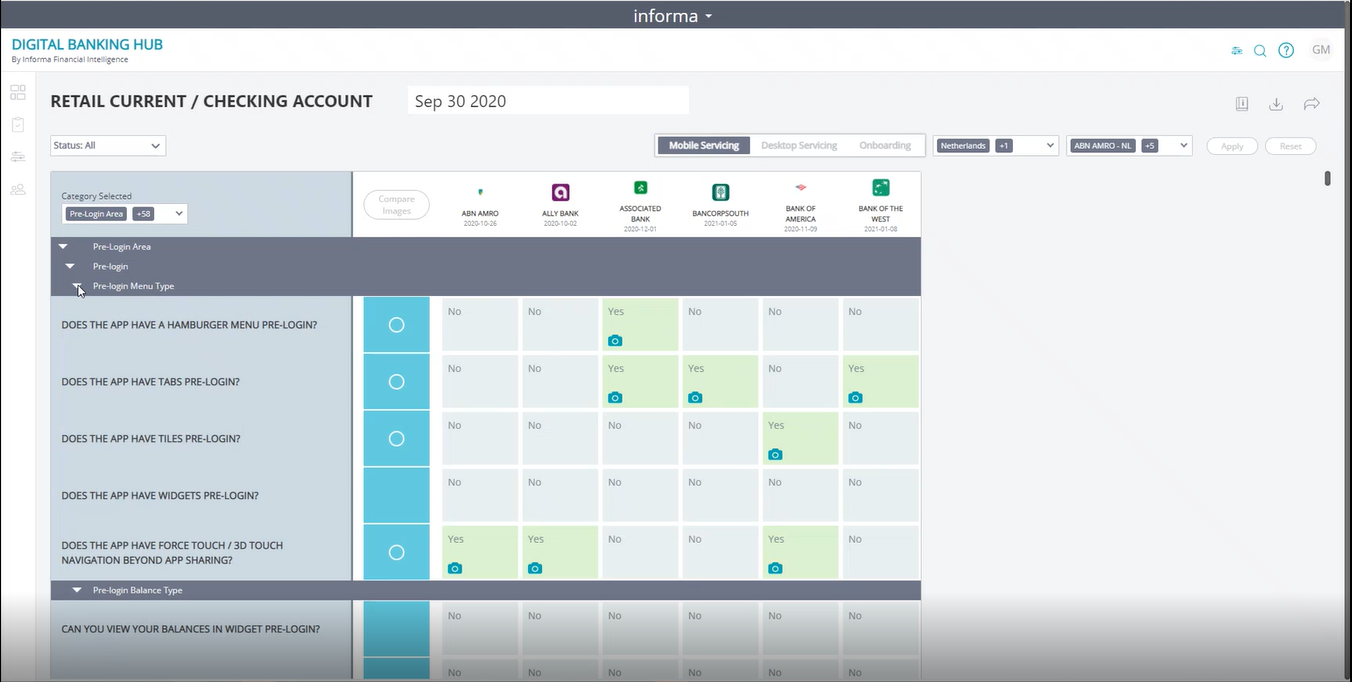Switch to Onboarding tab
This screenshot has width=1352, height=682.
click(885, 146)
